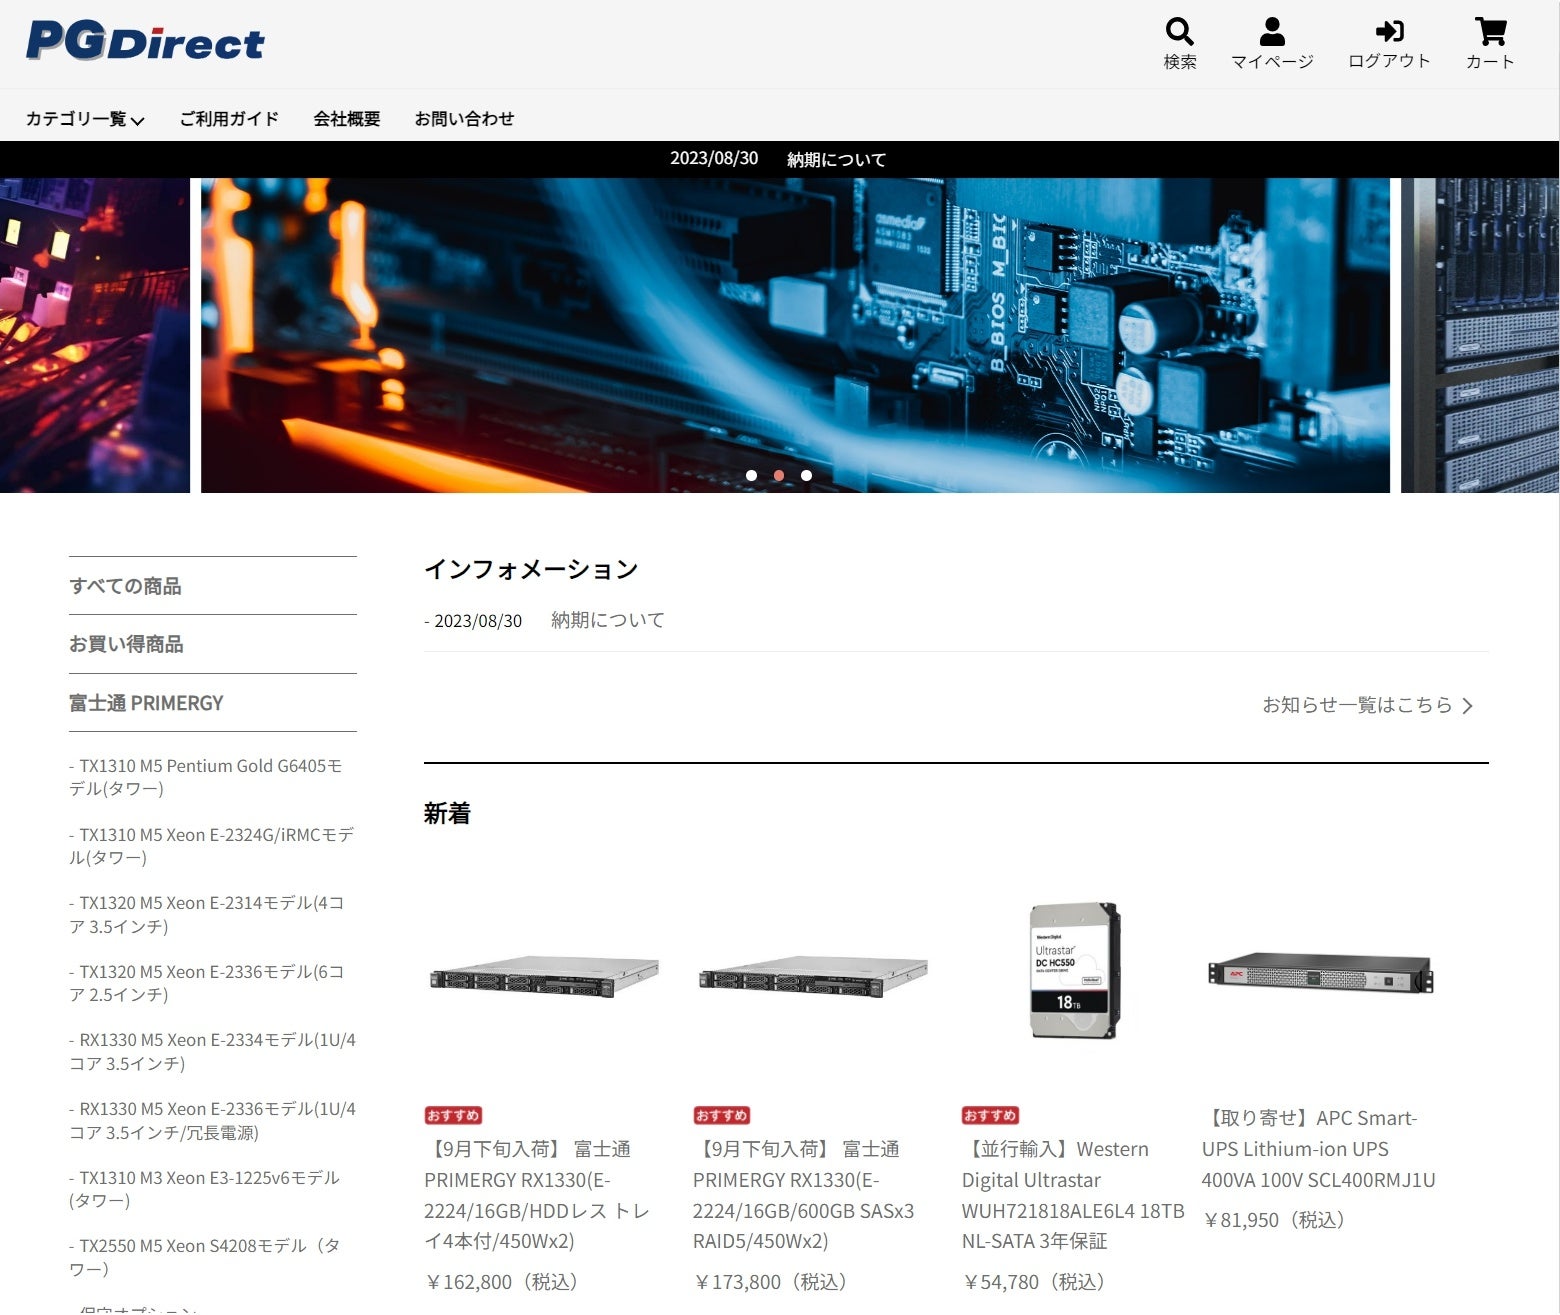The height and width of the screenshot is (1315, 1560).
Task: Open お買い得商品 sidebar category
Action: [x=126, y=644]
